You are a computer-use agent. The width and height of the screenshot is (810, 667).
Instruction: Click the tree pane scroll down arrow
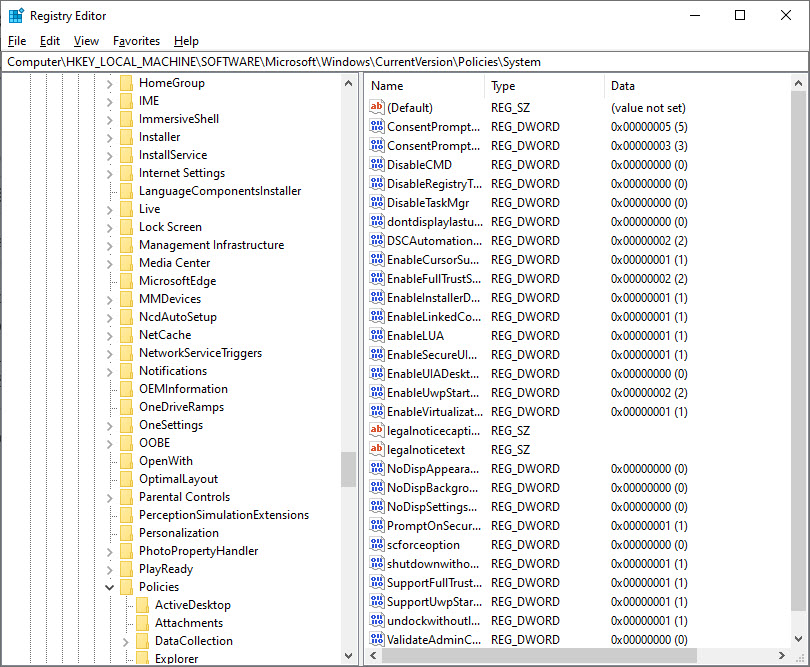coord(348,657)
